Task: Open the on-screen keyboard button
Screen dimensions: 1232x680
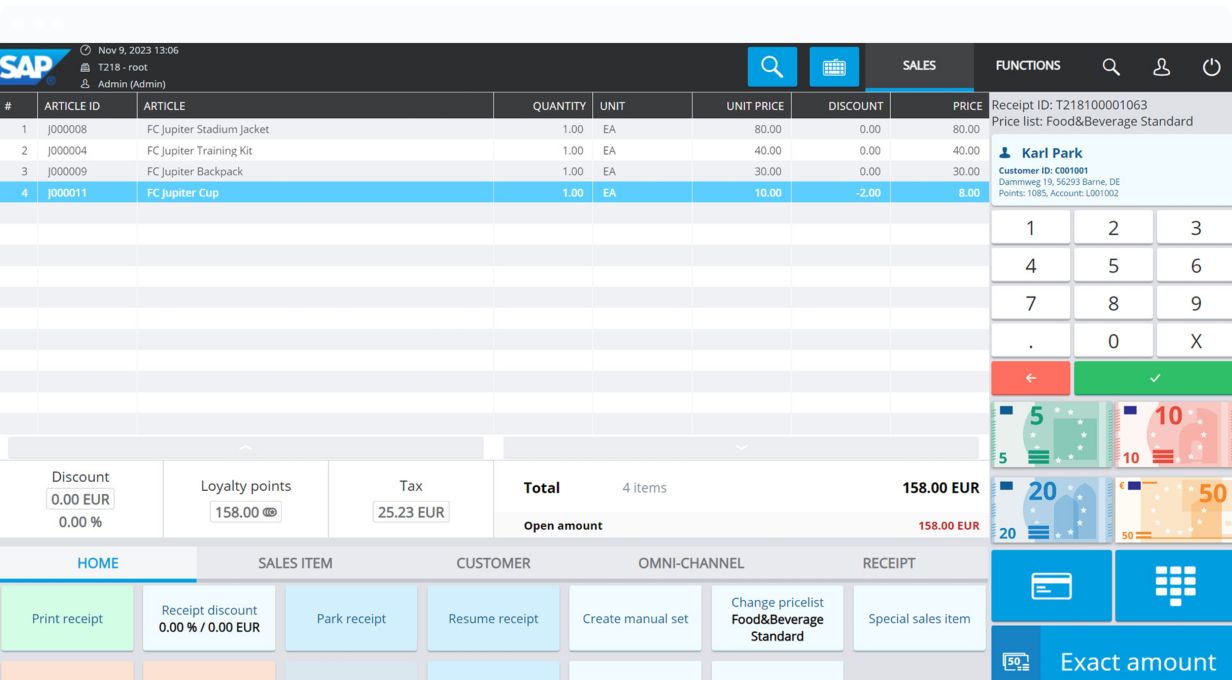Action: [x=834, y=67]
